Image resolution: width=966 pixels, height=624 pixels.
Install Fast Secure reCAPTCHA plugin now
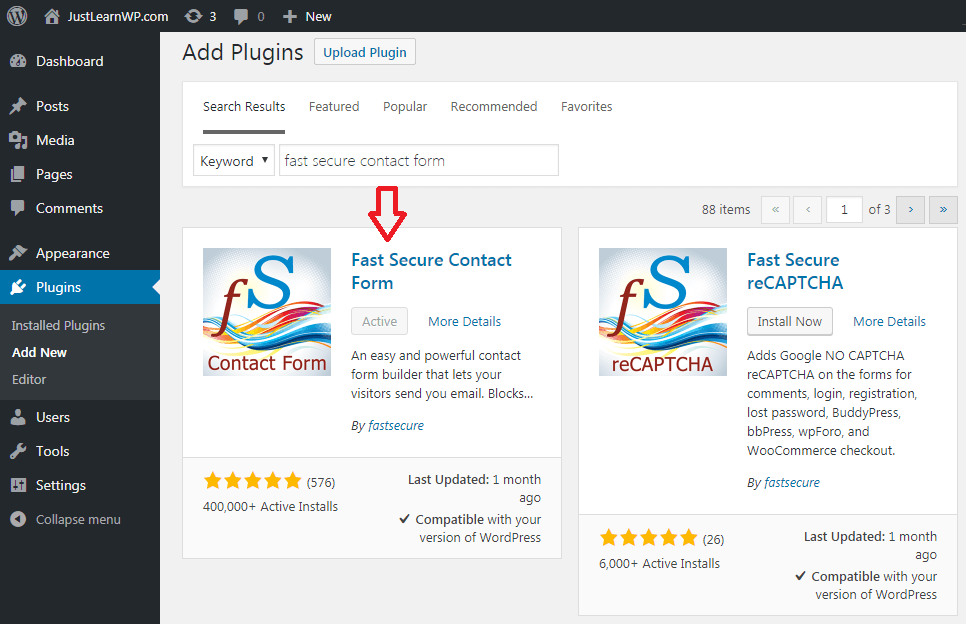(789, 322)
